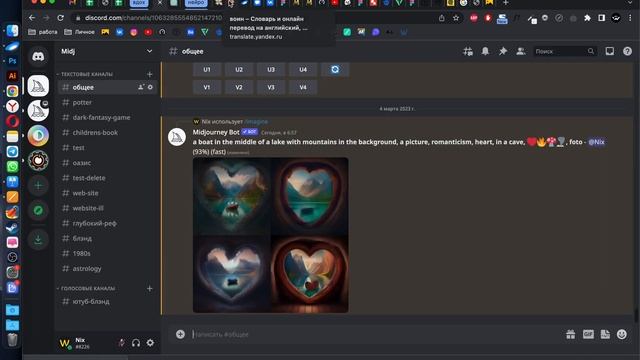Viewport: 640px width, 360px height.
Task: Click the message input field
Action: pyautogui.click(x=376, y=334)
